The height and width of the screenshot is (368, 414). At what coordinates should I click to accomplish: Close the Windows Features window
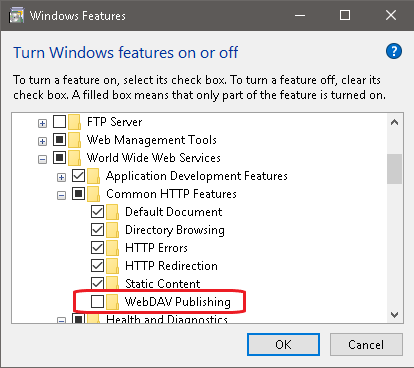tap(391, 15)
